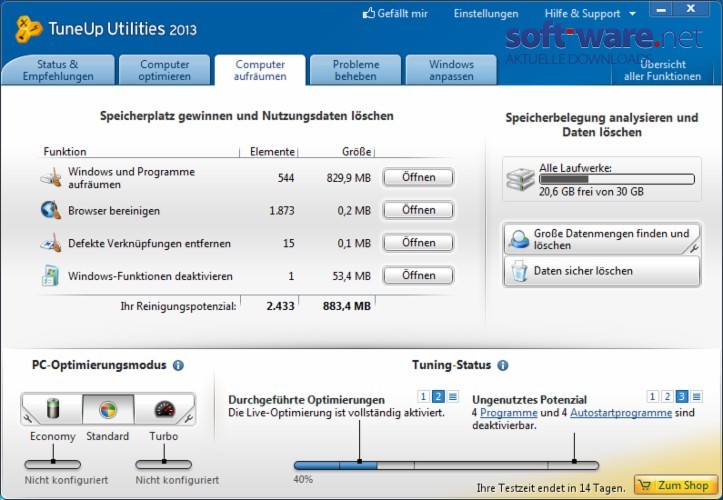This screenshot has height=500, width=723.
Task: Open Windows und Programme aufräumen with Öffnen
Action: coord(418,177)
